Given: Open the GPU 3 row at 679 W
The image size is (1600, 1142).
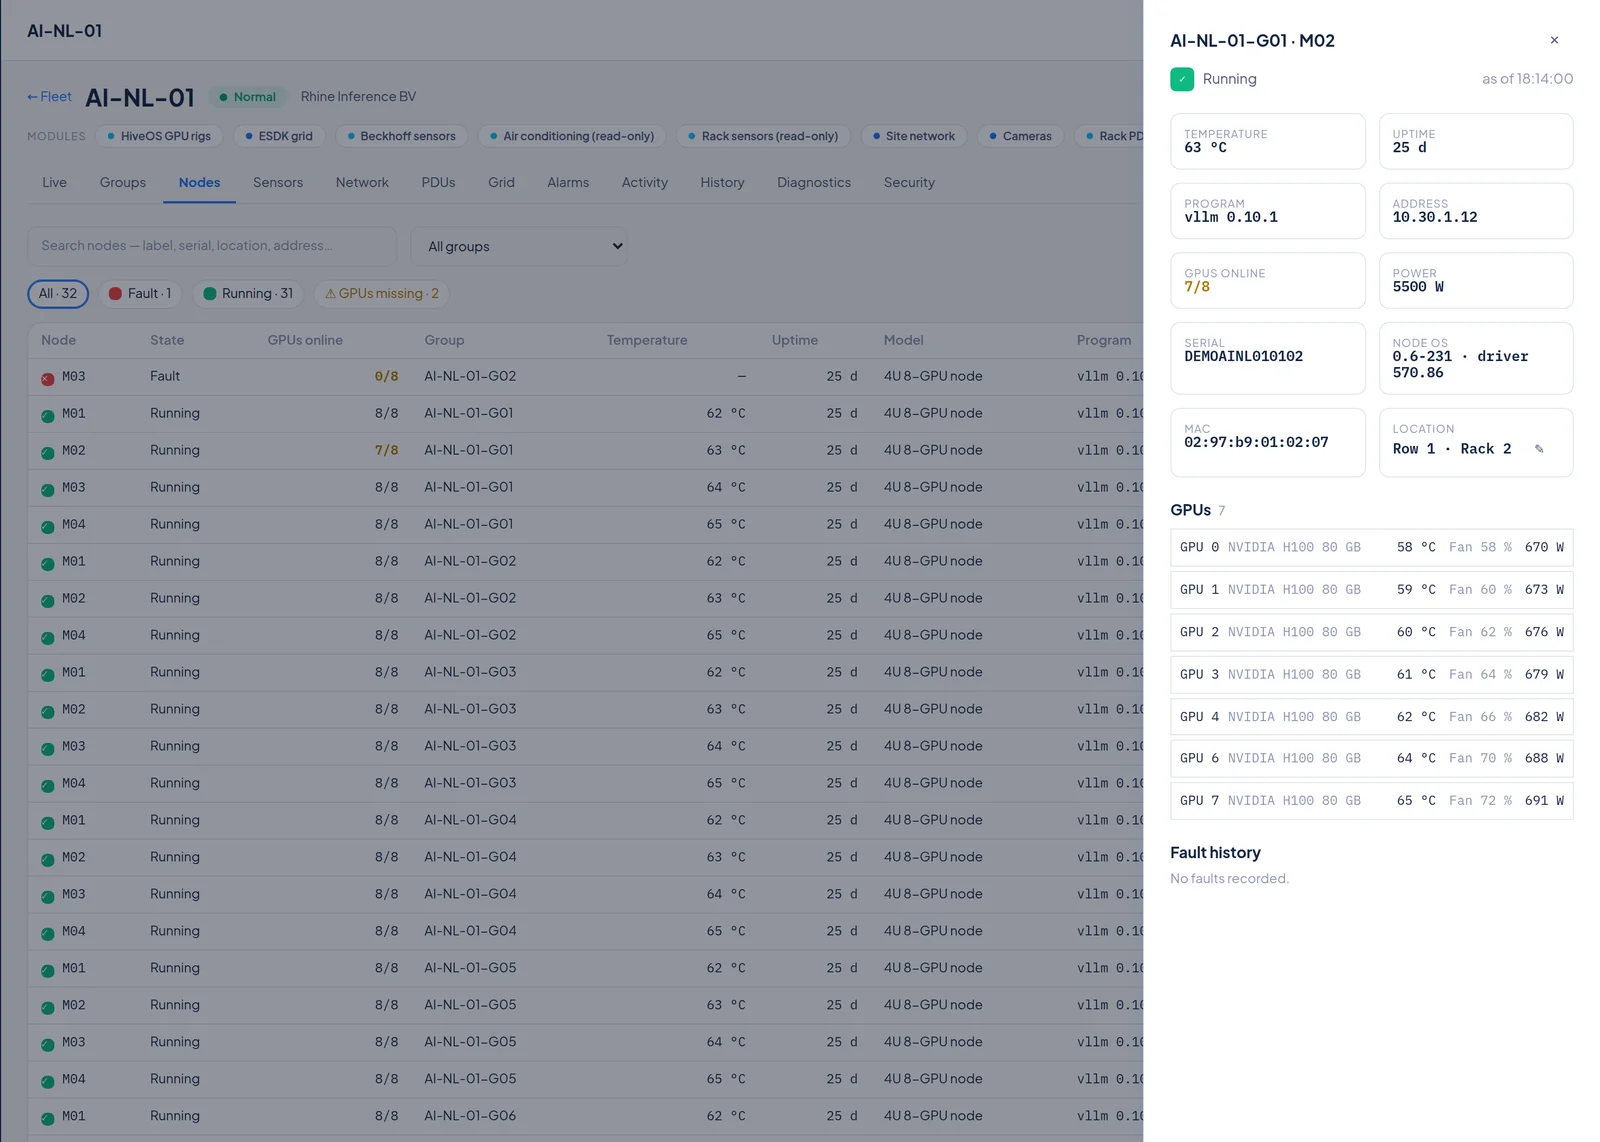Looking at the screenshot, I should click(1372, 675).
